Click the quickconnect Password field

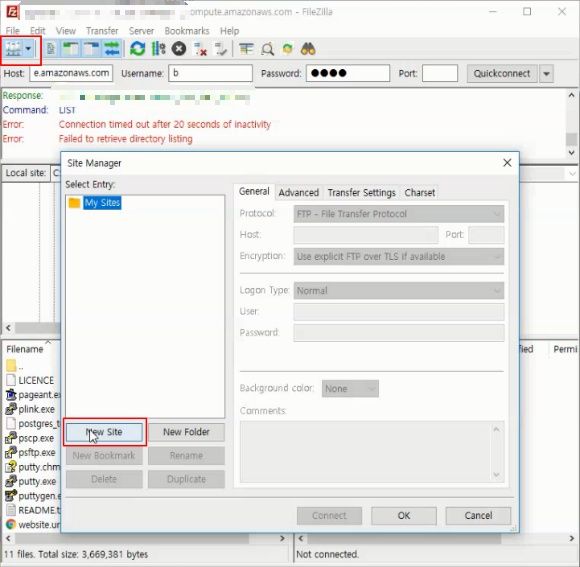coord(348,73)
